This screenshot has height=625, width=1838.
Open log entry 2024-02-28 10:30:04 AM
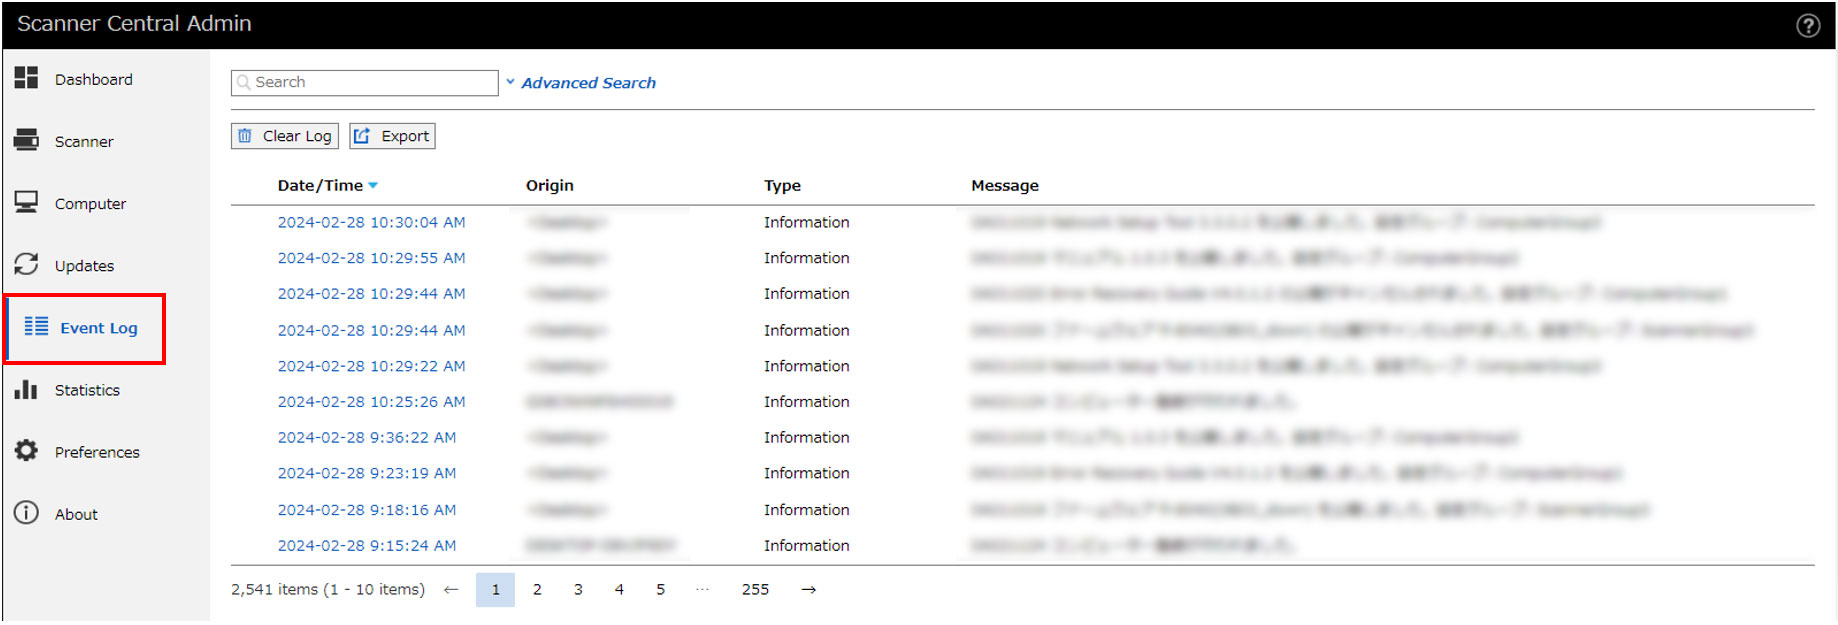click(x=371, y=222)
